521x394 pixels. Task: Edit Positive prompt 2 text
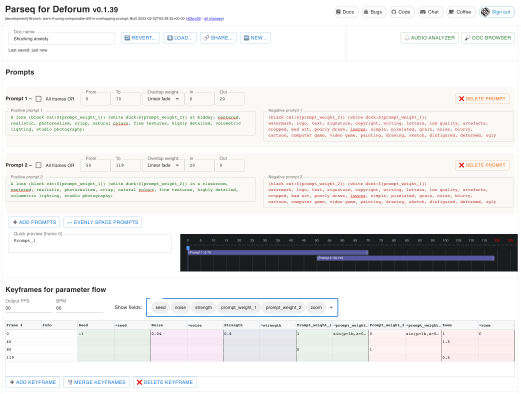click(131, 190)
